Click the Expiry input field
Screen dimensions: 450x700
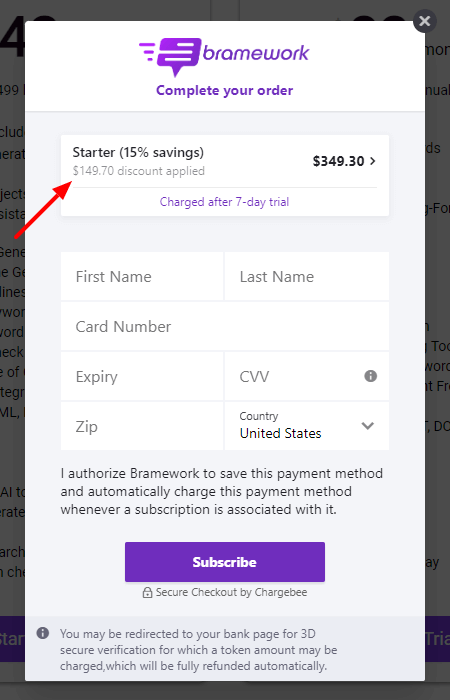tap(142, 376)
